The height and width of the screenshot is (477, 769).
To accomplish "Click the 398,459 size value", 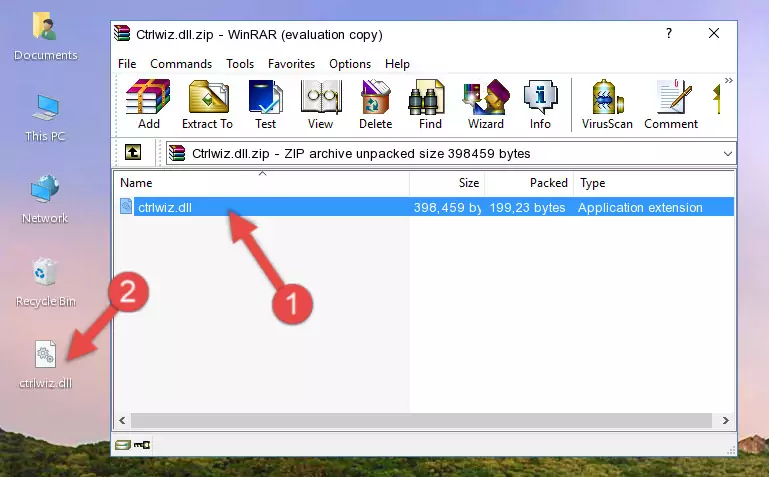I will [447, 207].
